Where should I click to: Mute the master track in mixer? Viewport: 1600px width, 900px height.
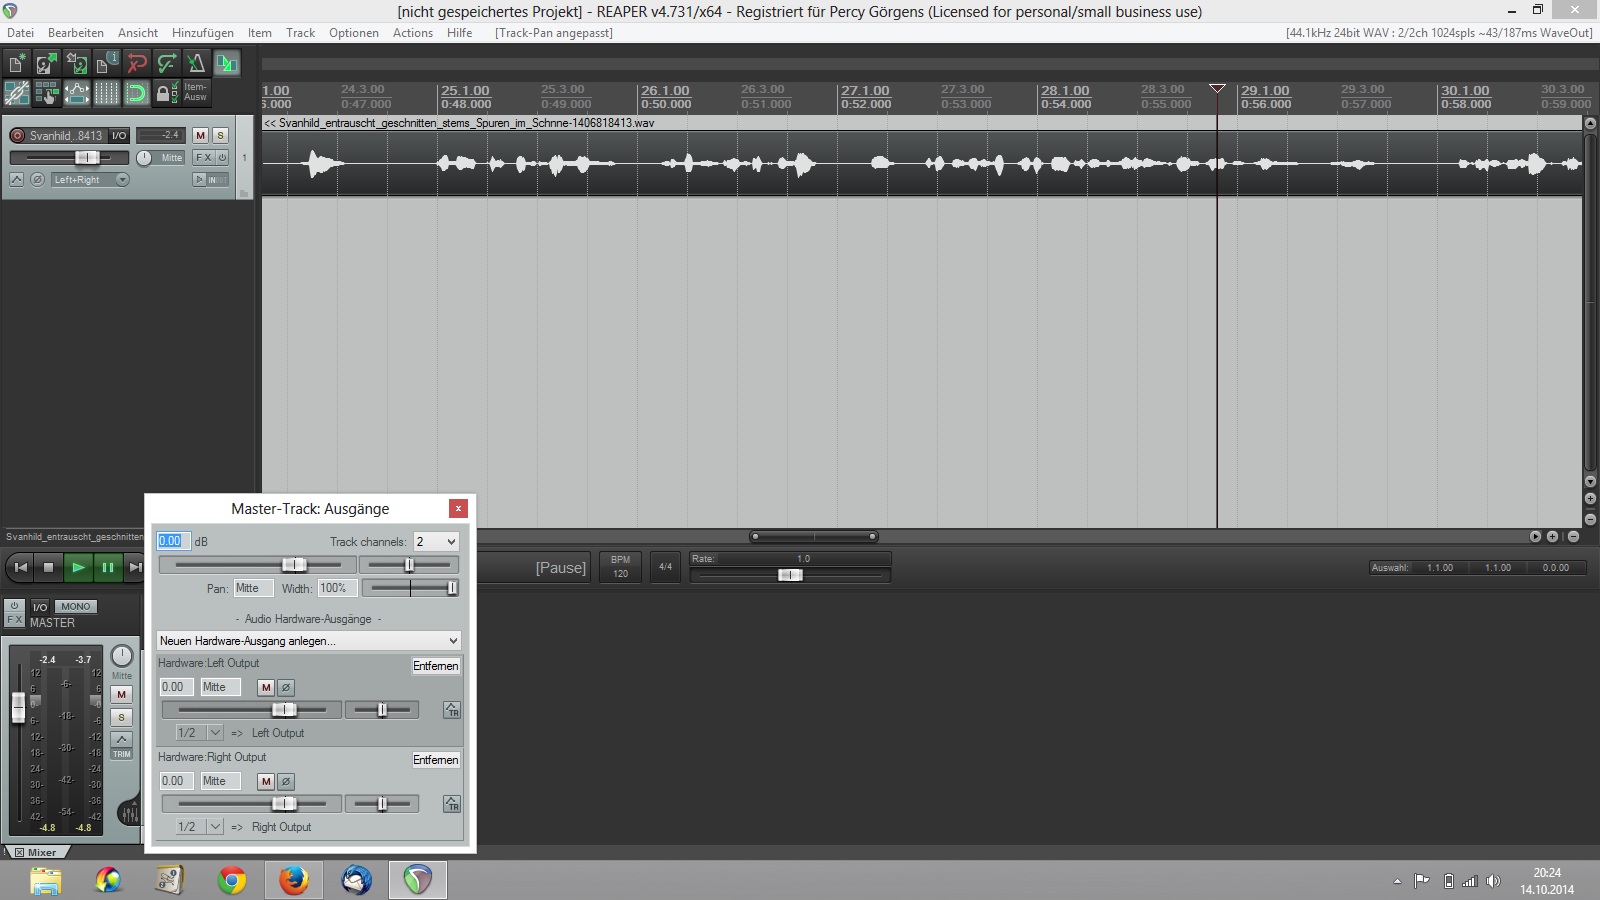pyautogui.click(x=122, y=694)
